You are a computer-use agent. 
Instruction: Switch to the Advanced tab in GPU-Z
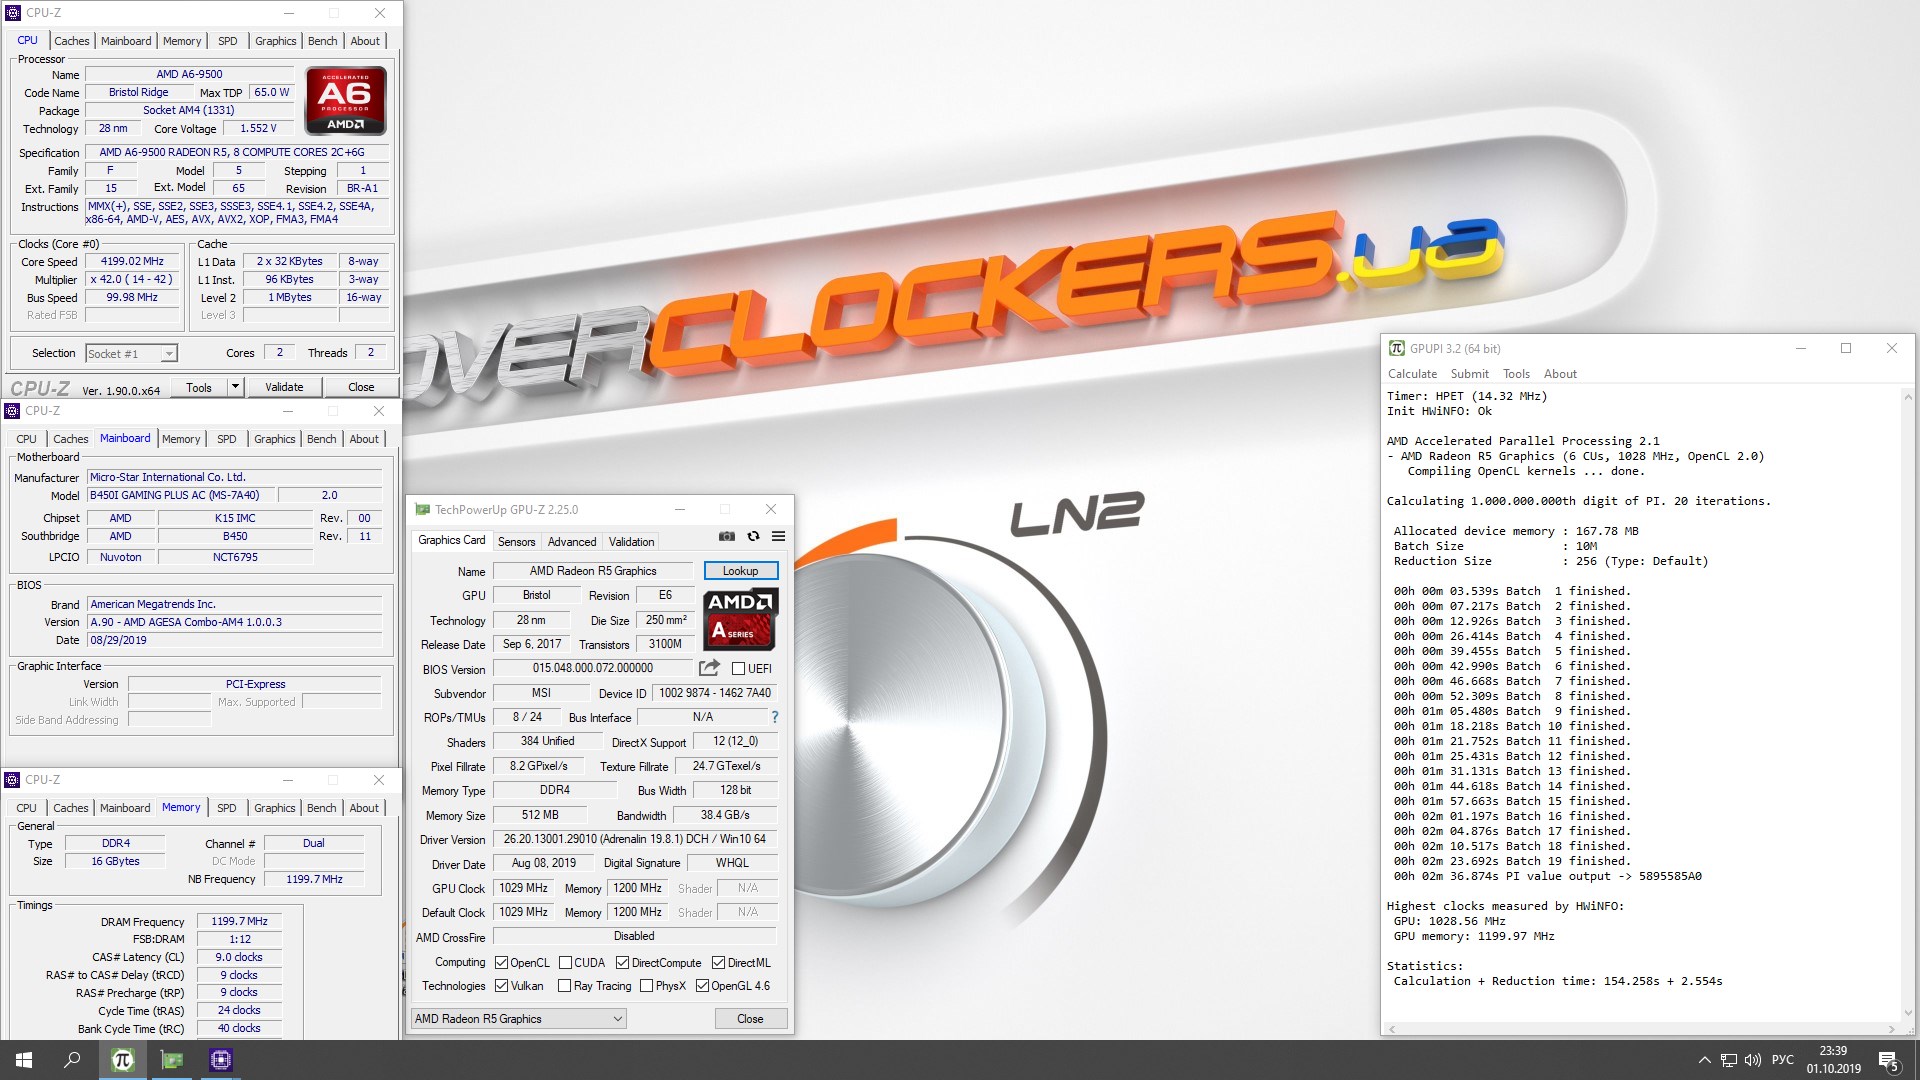[572, 542]
